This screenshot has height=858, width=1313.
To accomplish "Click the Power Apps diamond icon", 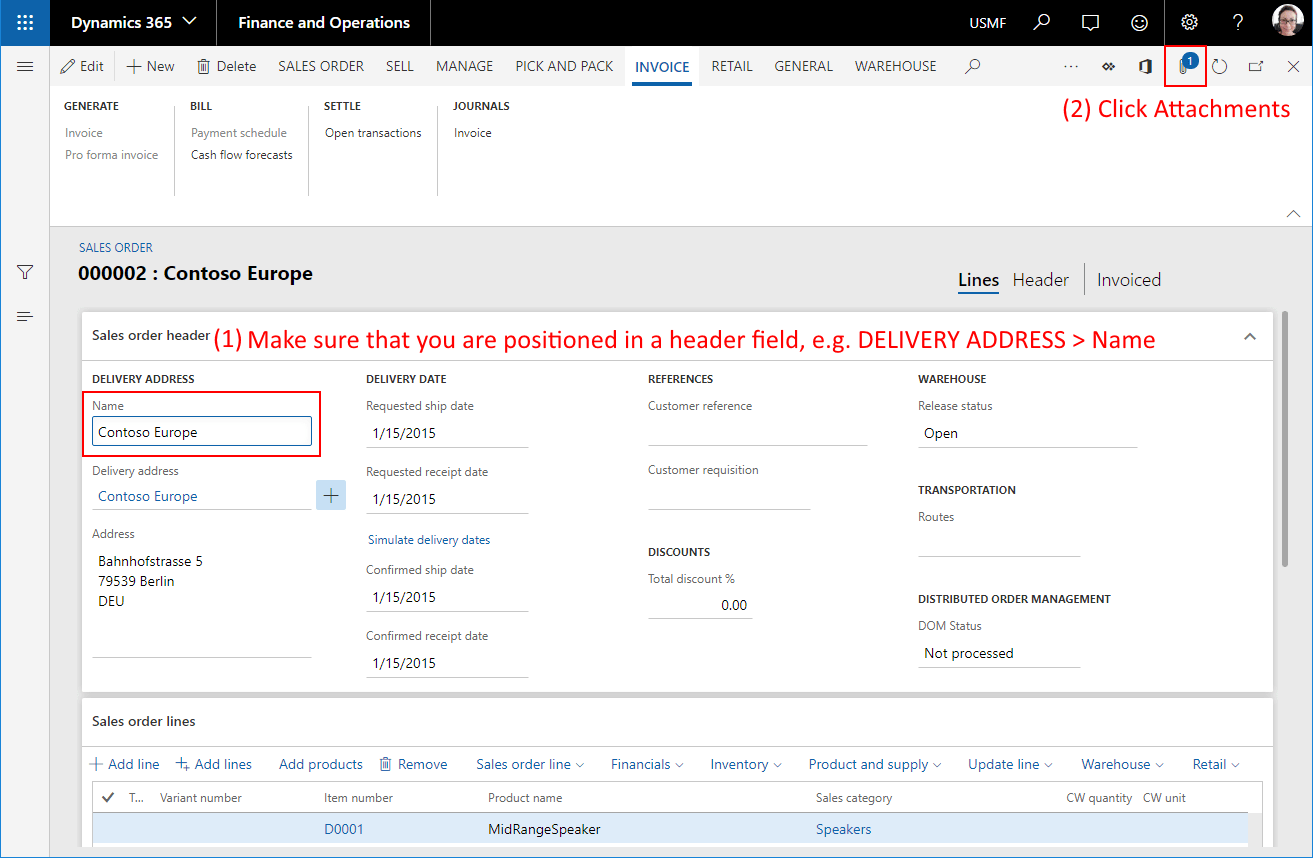I will (1108, 66).
